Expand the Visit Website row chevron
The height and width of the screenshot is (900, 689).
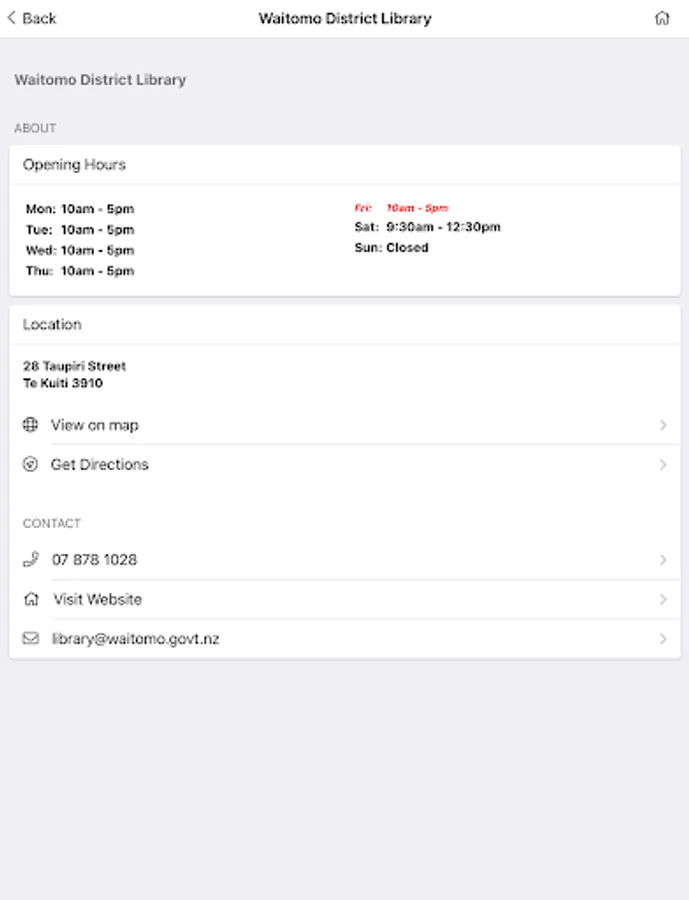click(x=663, y=599)
